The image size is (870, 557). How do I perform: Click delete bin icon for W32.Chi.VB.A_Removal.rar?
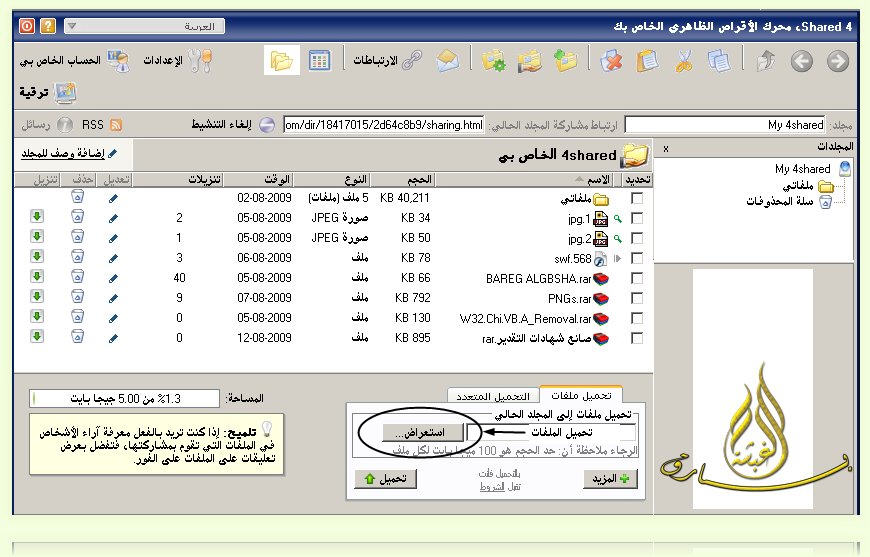[x=78, y=317]
